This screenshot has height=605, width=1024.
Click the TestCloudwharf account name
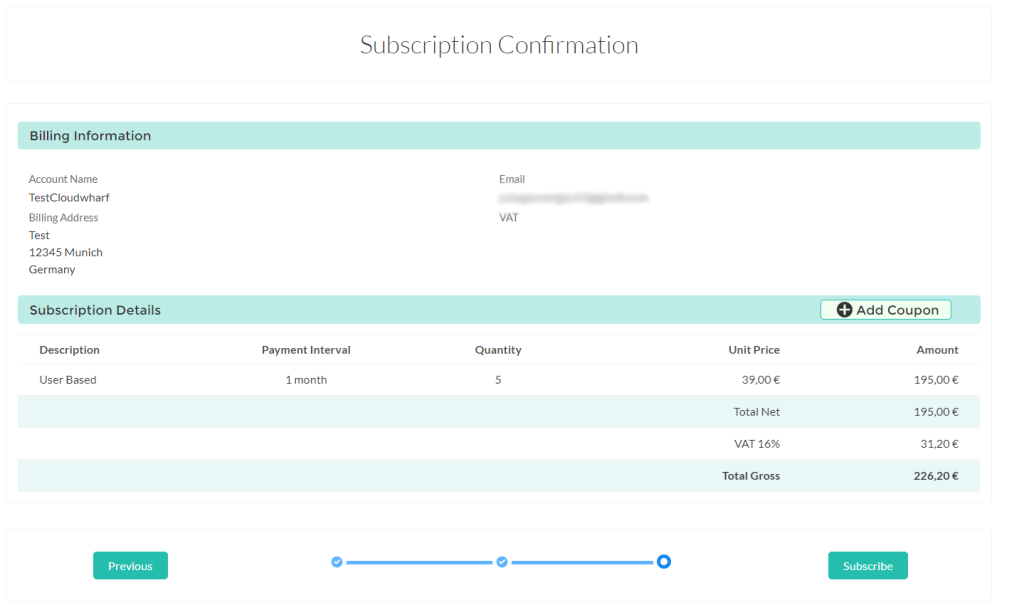point(69,197)
